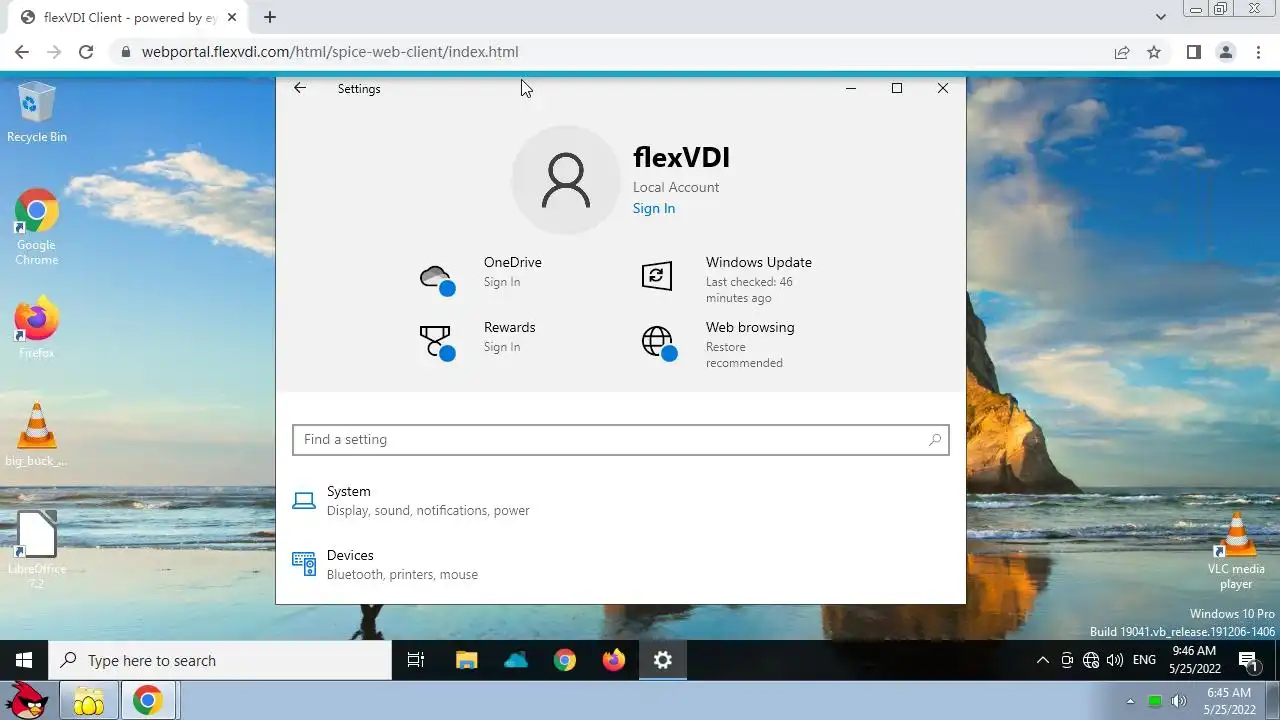Image resolution: width=1280 pixels, height=720 pixels.
Task: Open the System settings category
Action: (x=620, y=500)
